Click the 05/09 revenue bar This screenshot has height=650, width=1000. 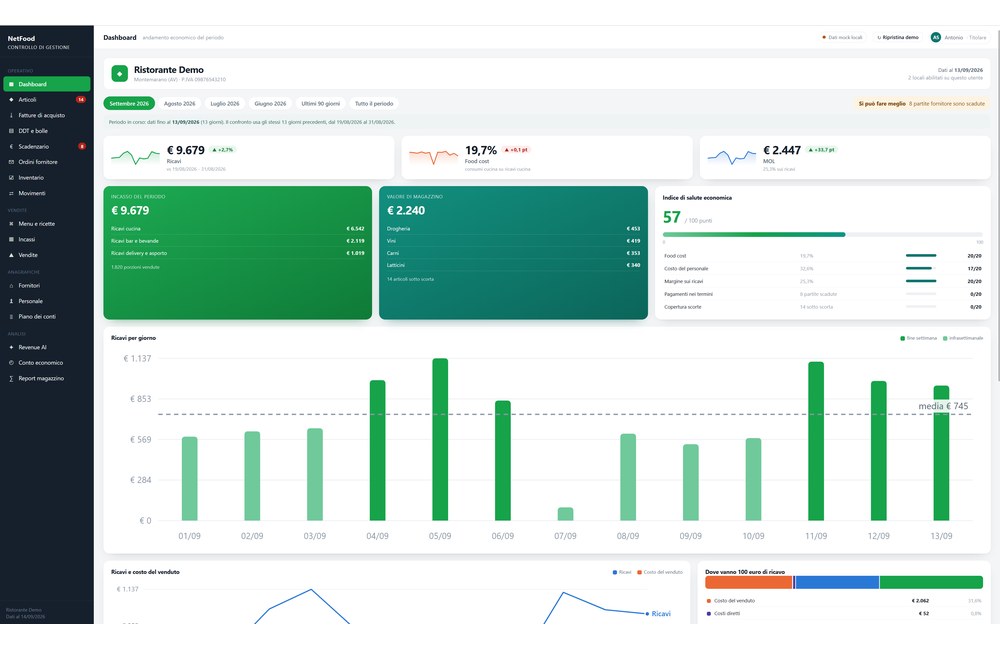(x=440, y=439)
